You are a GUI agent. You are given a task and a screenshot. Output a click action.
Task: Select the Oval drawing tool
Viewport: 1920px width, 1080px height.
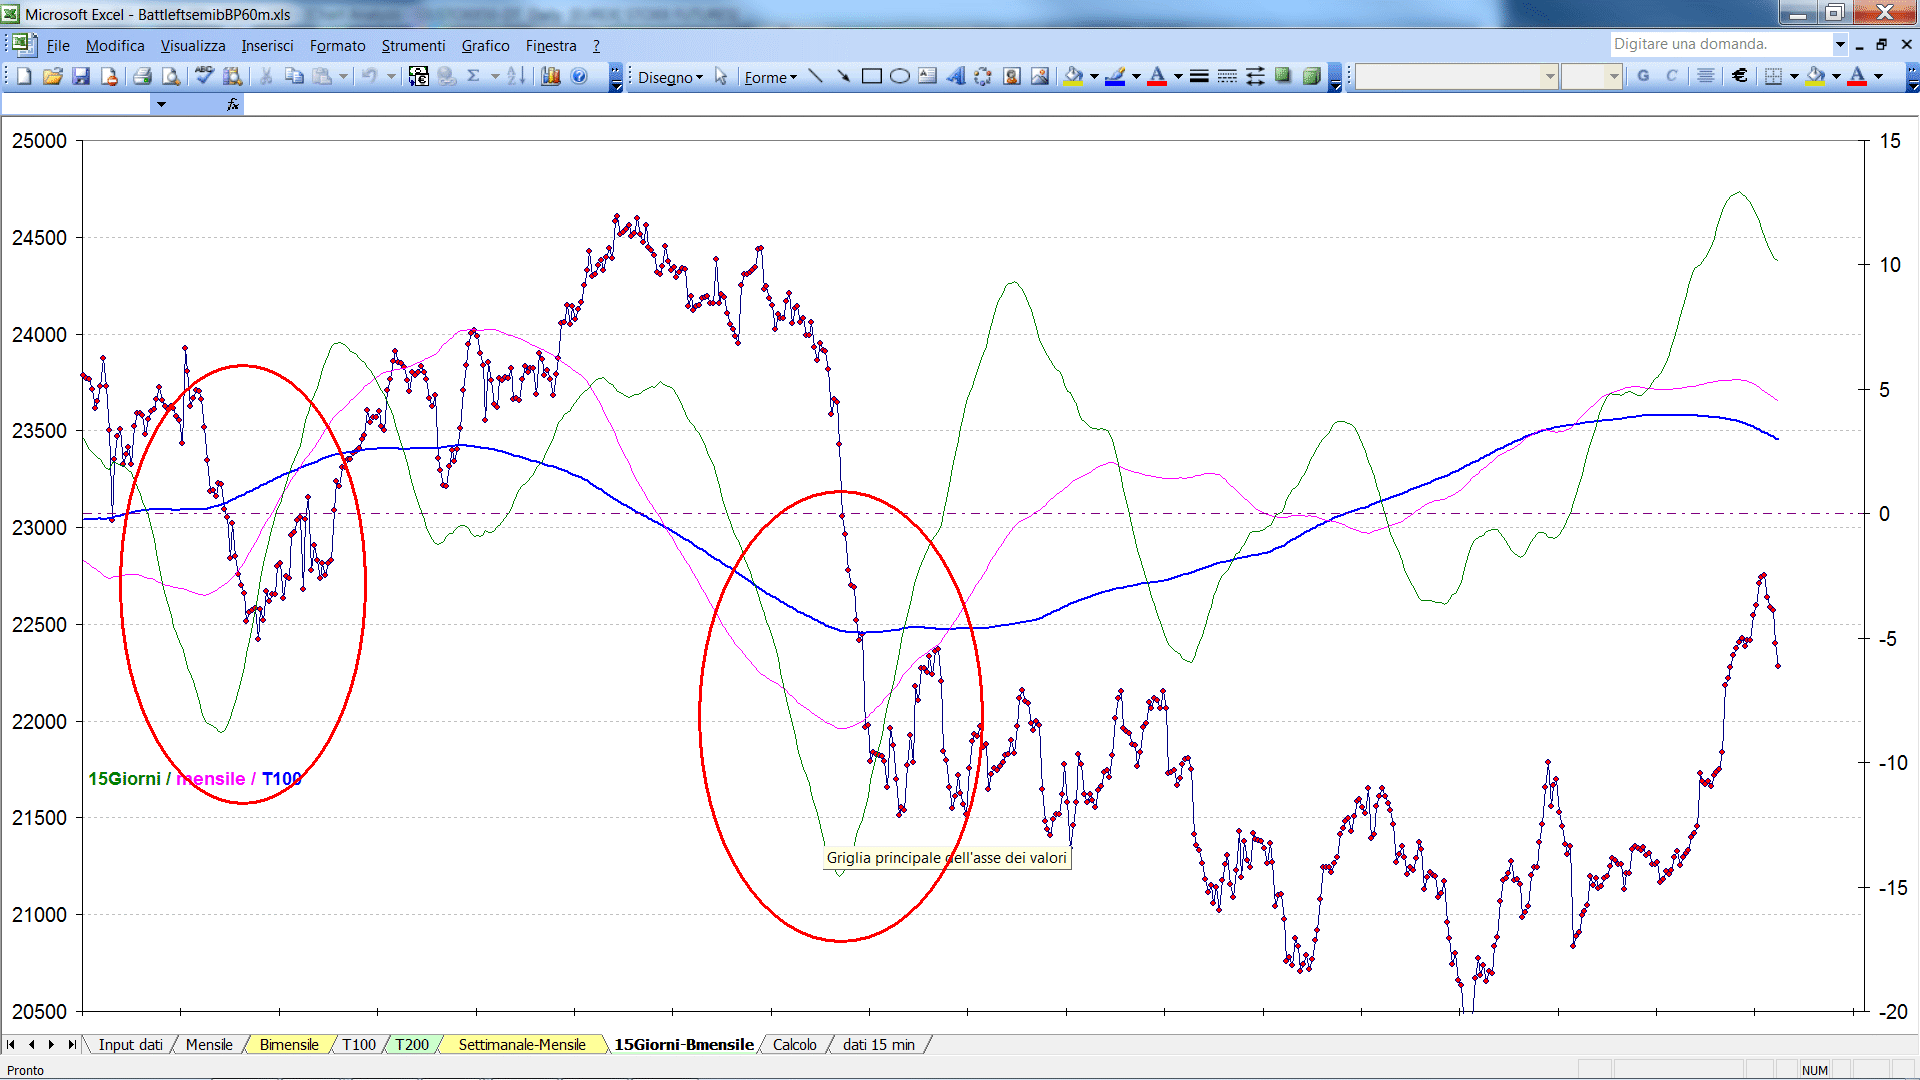[x=899, y=76]
